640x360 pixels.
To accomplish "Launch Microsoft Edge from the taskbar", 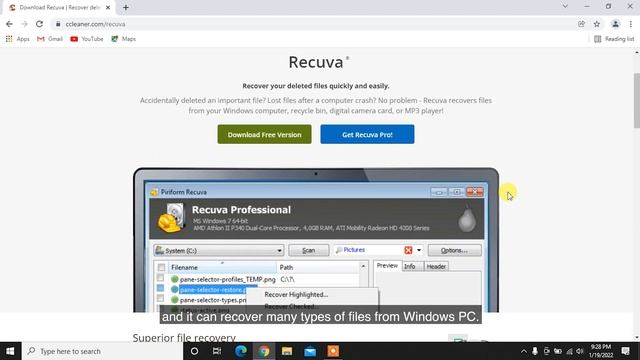I will (241, 351).
